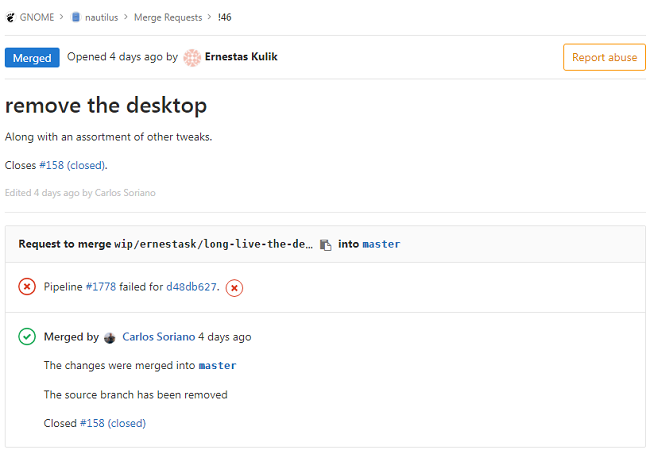Copy the source branch name with clipboard icon
This screenshot has width=650, height=450.
click(325, 245)
